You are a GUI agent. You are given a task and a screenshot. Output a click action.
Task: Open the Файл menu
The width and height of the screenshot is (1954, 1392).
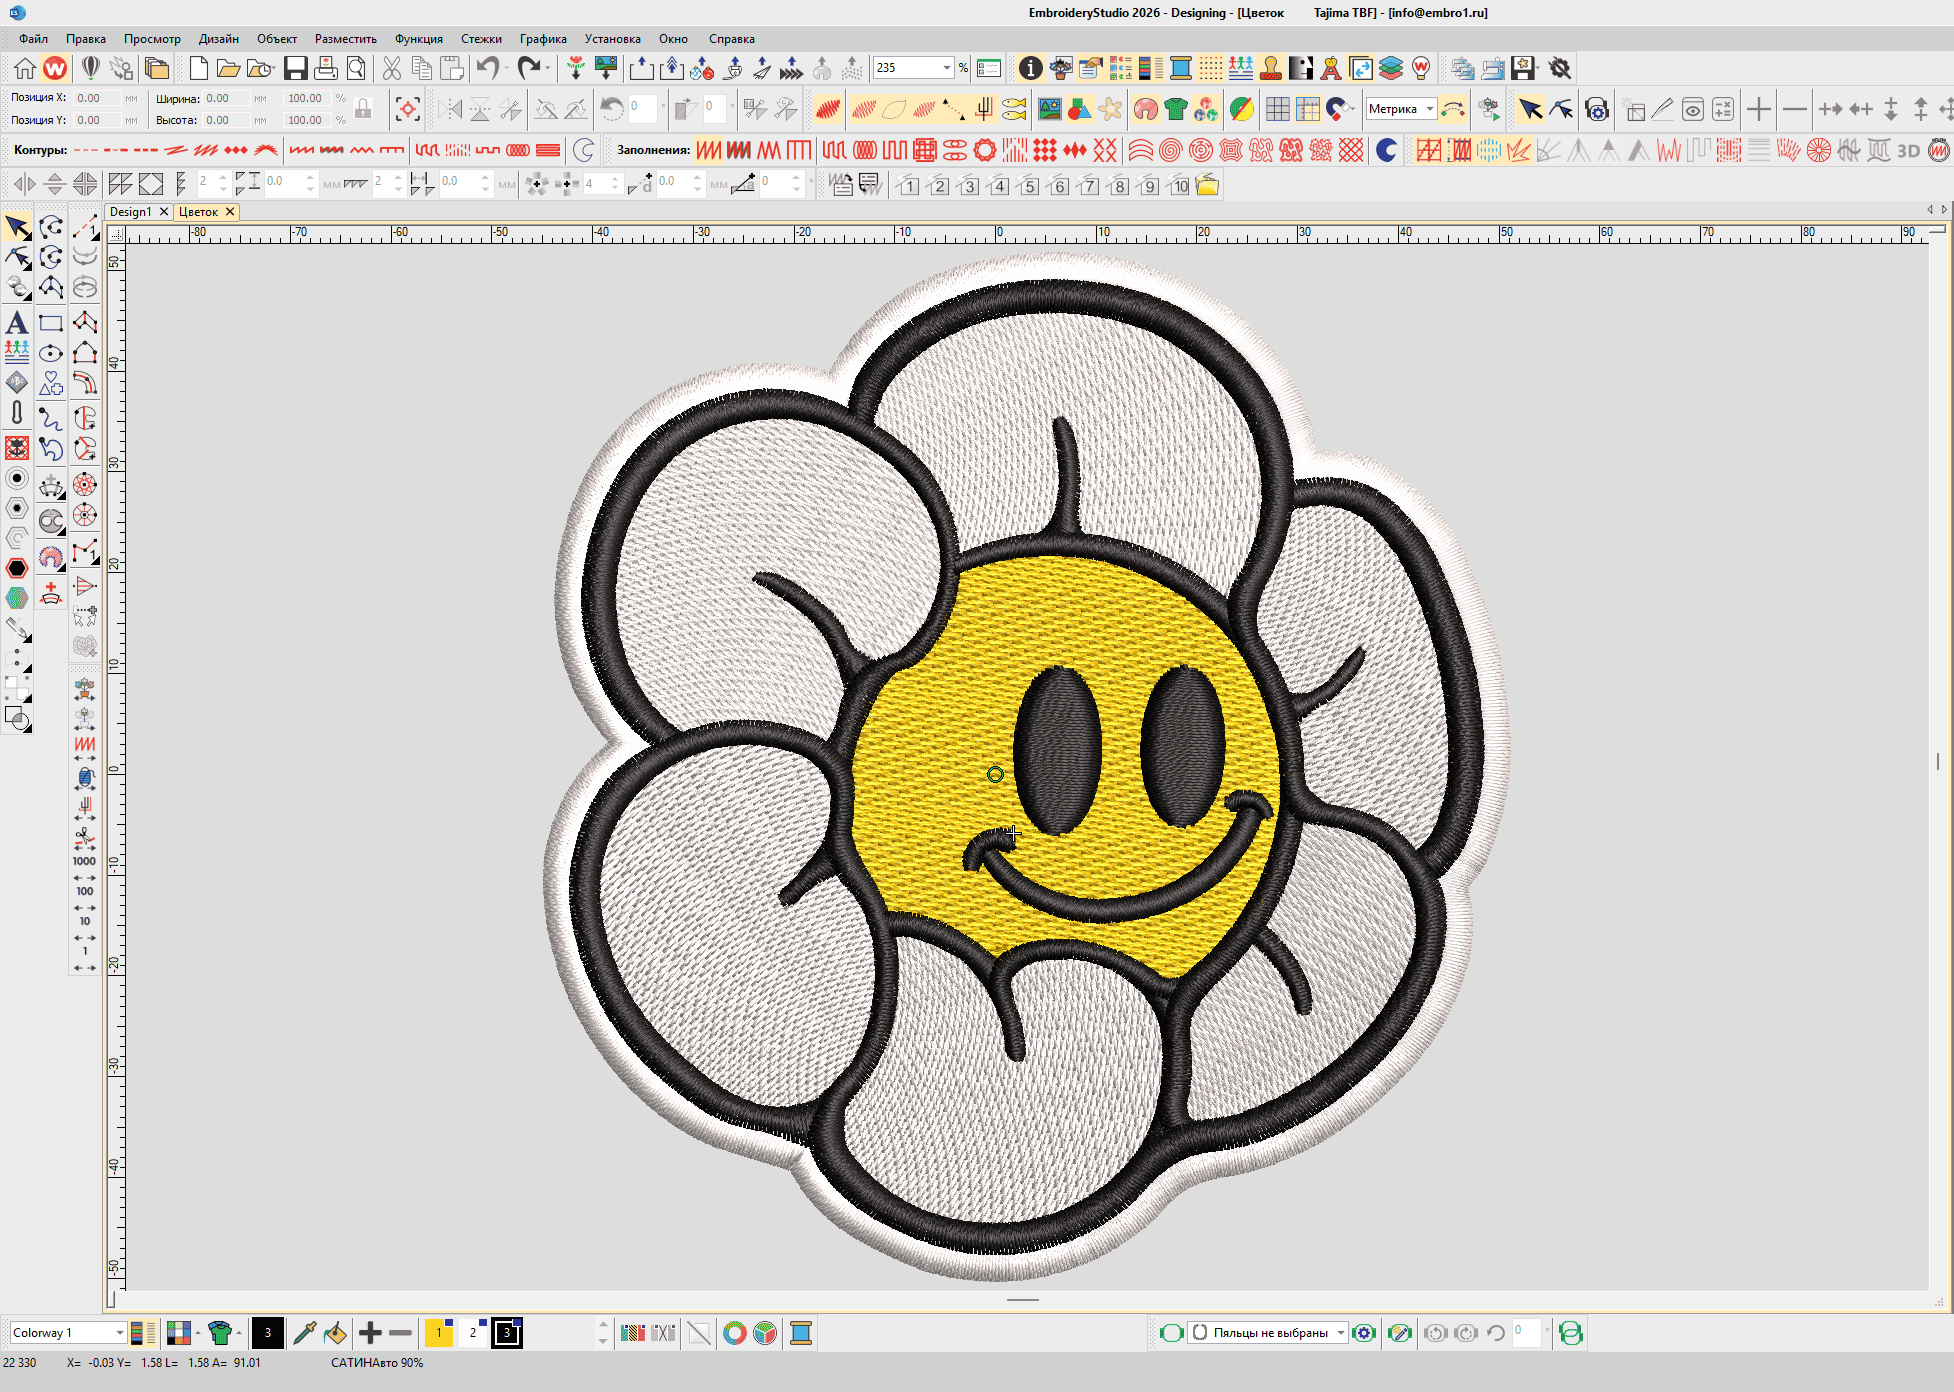(33, 39)
